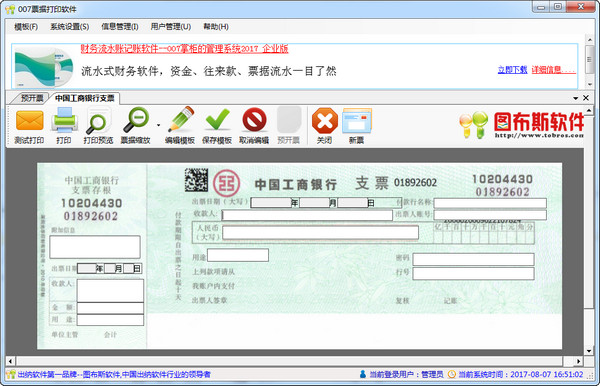600x386 pixels.
Task: Select the 中国工商银行支票 tab
Action: coord(85,98)
